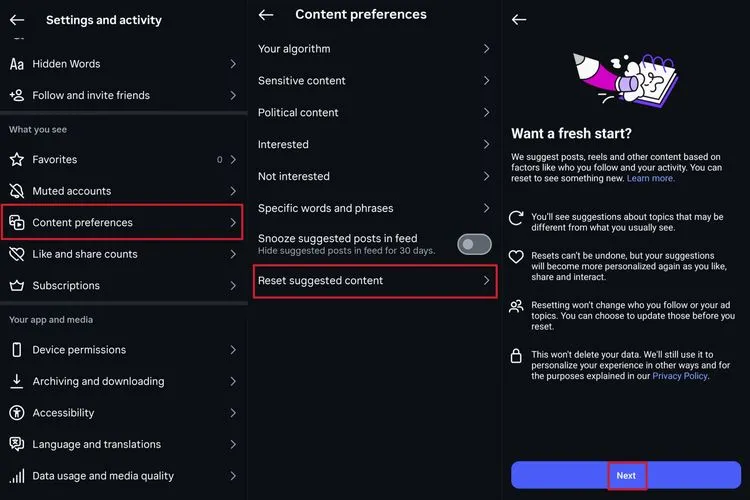Go back from Settings and activity

click(17, 20)
